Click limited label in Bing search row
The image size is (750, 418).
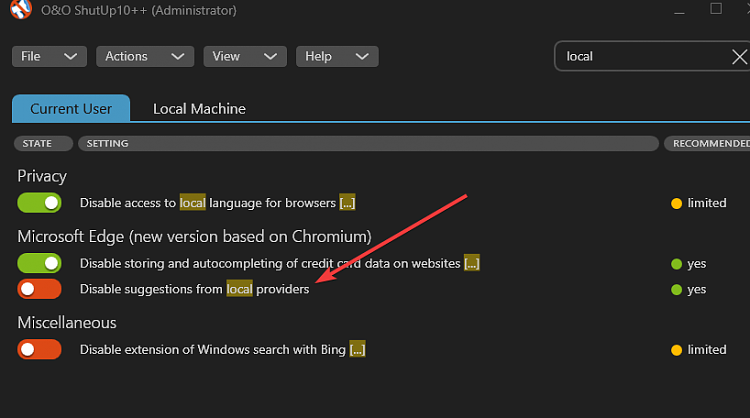707,350
